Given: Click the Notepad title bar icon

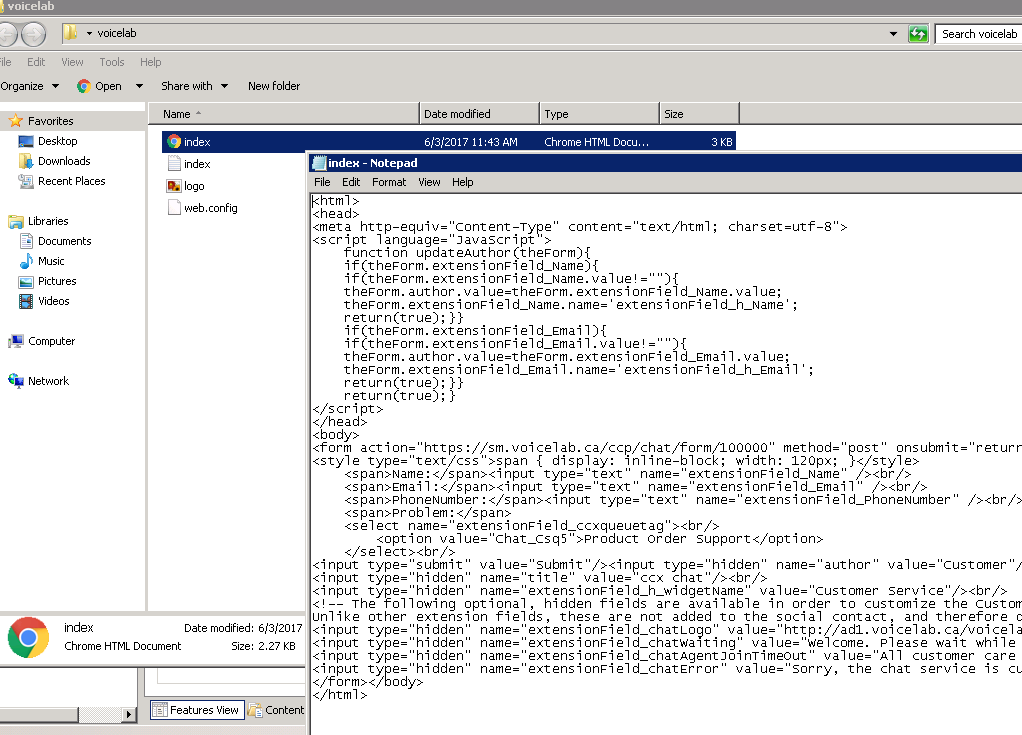Looking at the screenshot, I should pos(319,163).
